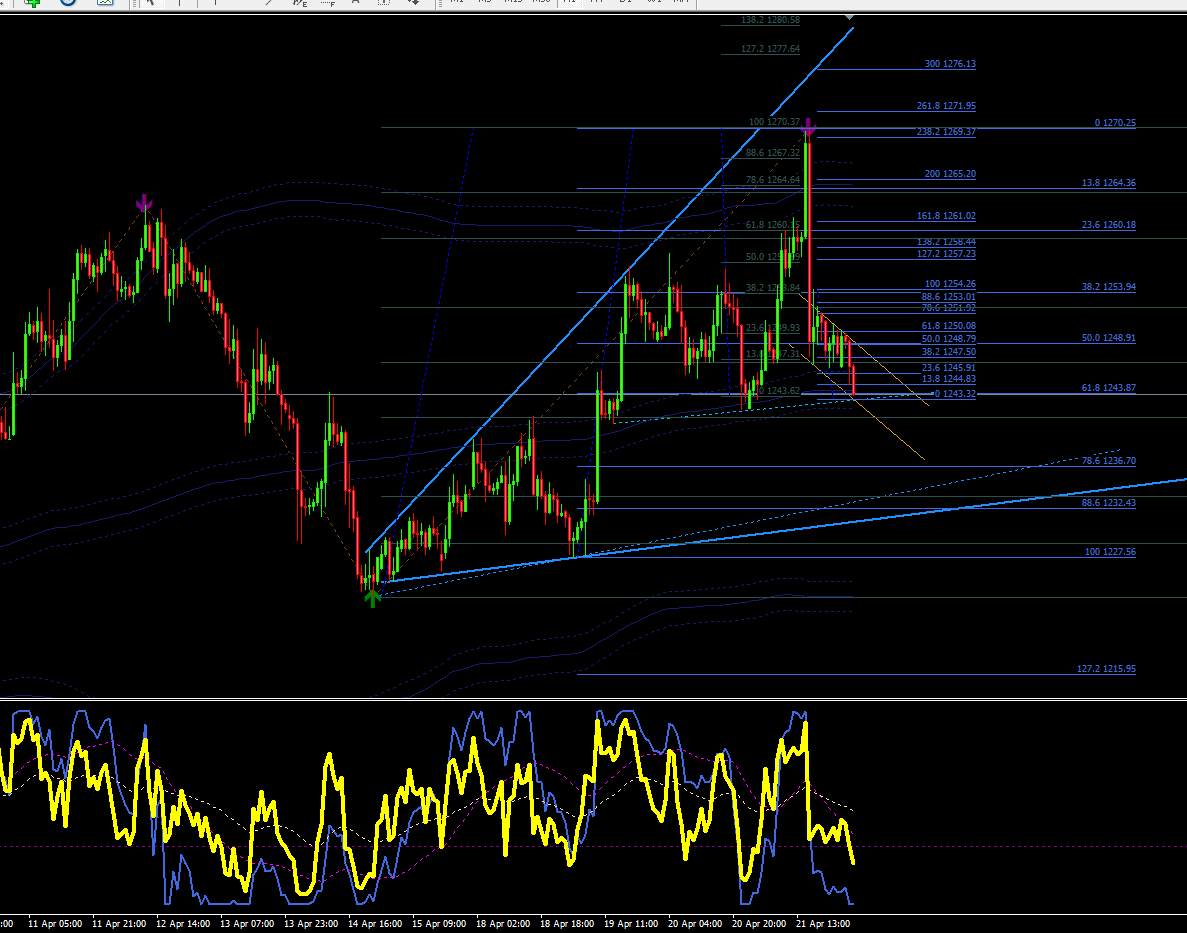The width and height of the screenshot is (1187, 933).
Task: Click time axis label 21 Apr 13:00
Action: (823, 924)
